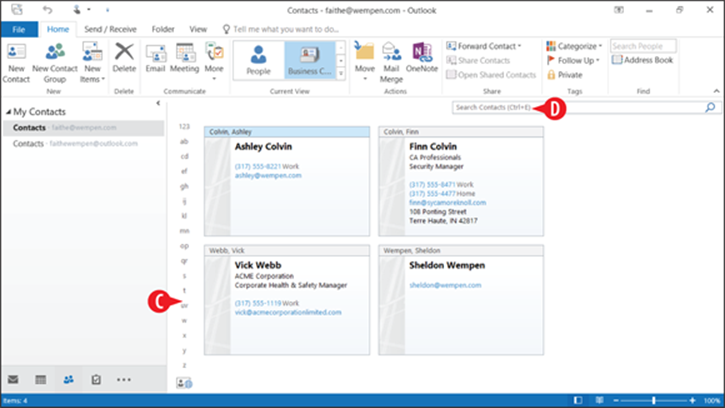Click the Undo icon in title bar
The width and height of the screenshot is (725, 408).
47,10
